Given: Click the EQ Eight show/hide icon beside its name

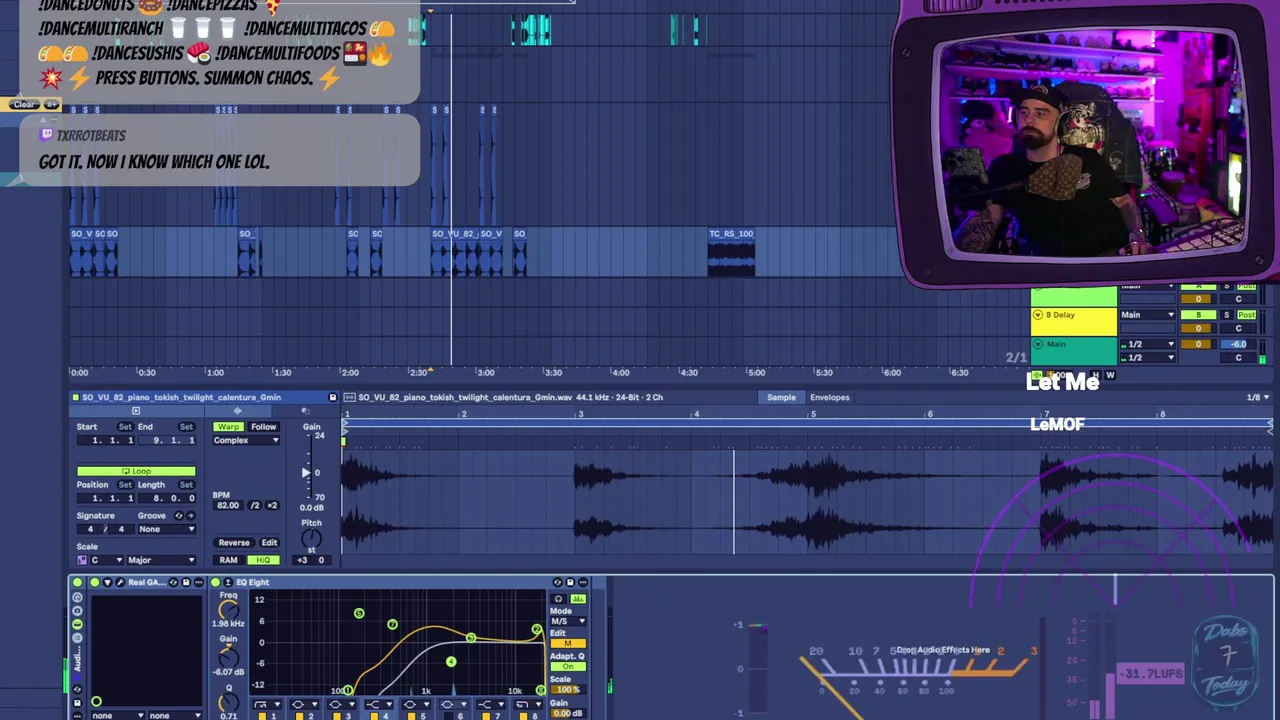Looking at the screenshot, I should click(x=227, y=582).
